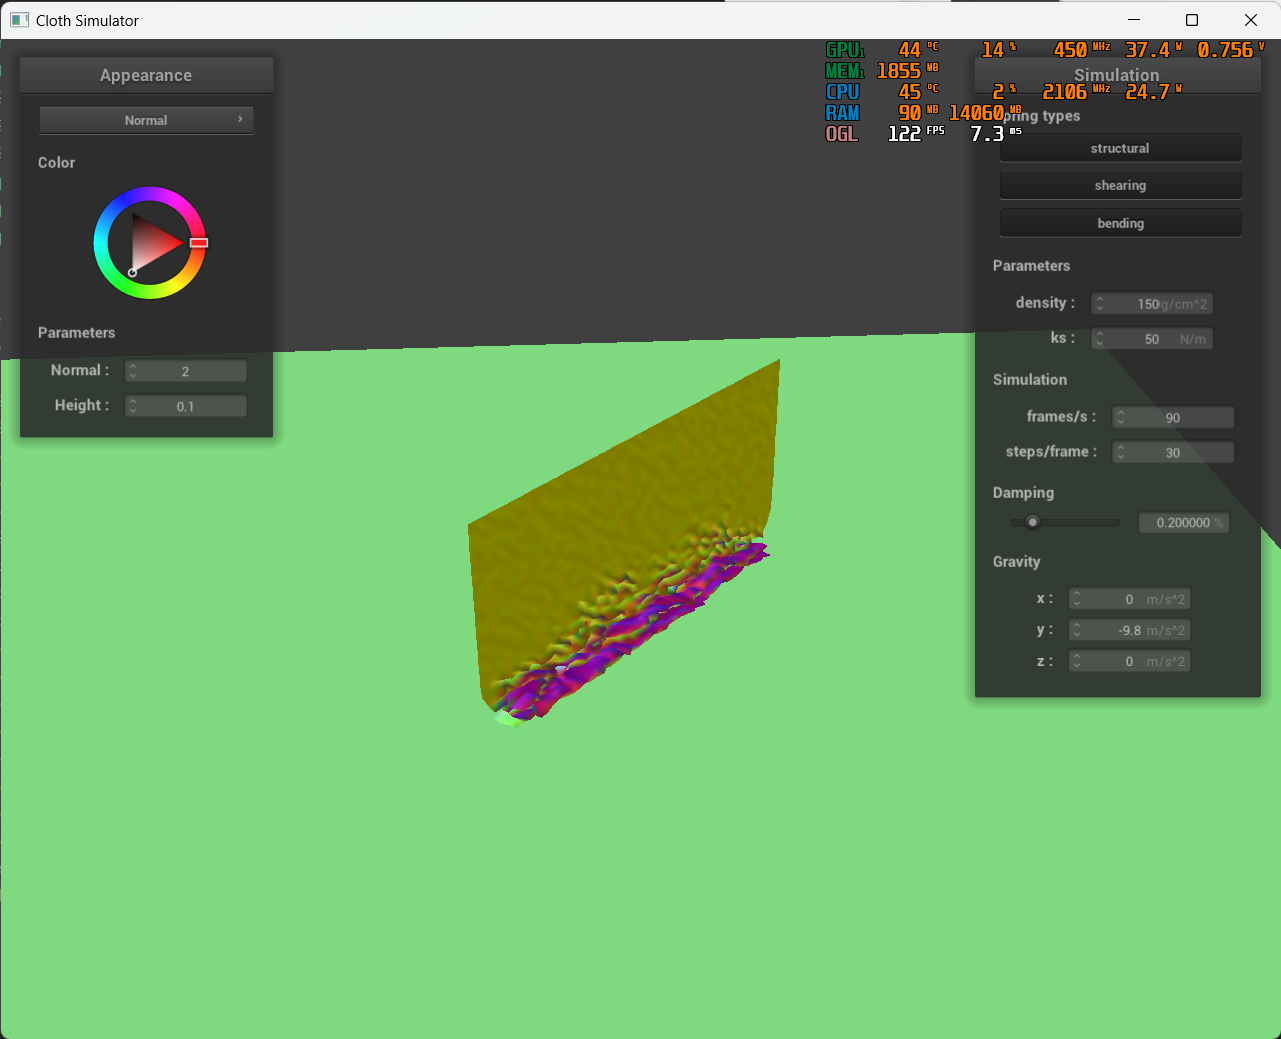1281x1039 pixels.
Task: Click the ks stepper arrows
Action: point(1099,339)
